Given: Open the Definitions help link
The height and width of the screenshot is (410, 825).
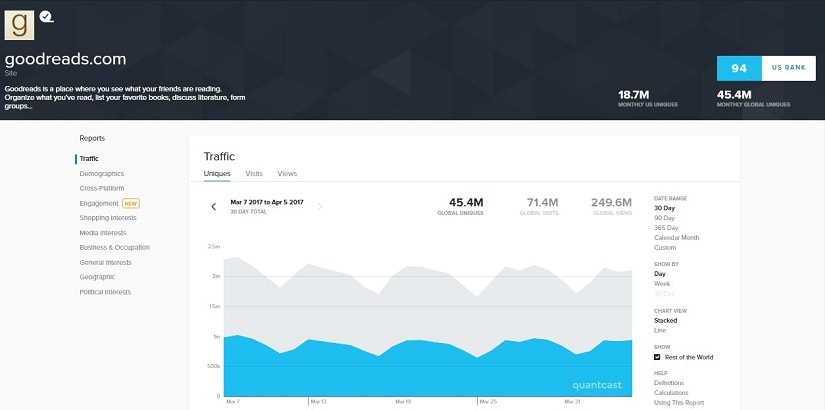Looking at the screenshot, I should (x=669, y=383).
